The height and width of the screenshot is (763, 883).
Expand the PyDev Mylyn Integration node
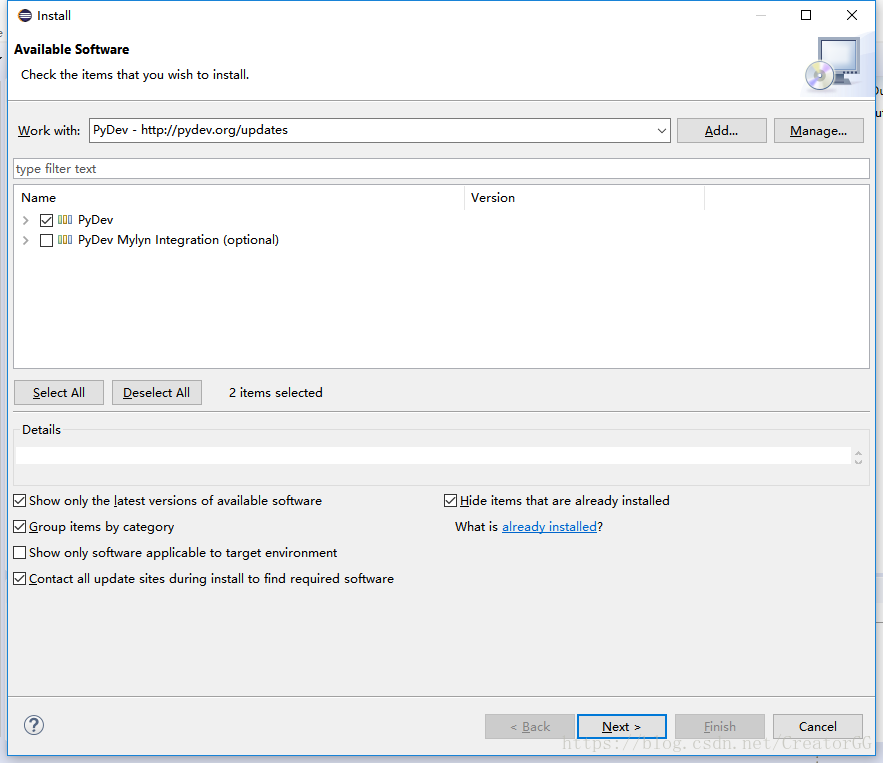pyautogui.click(x=25, y=240)
